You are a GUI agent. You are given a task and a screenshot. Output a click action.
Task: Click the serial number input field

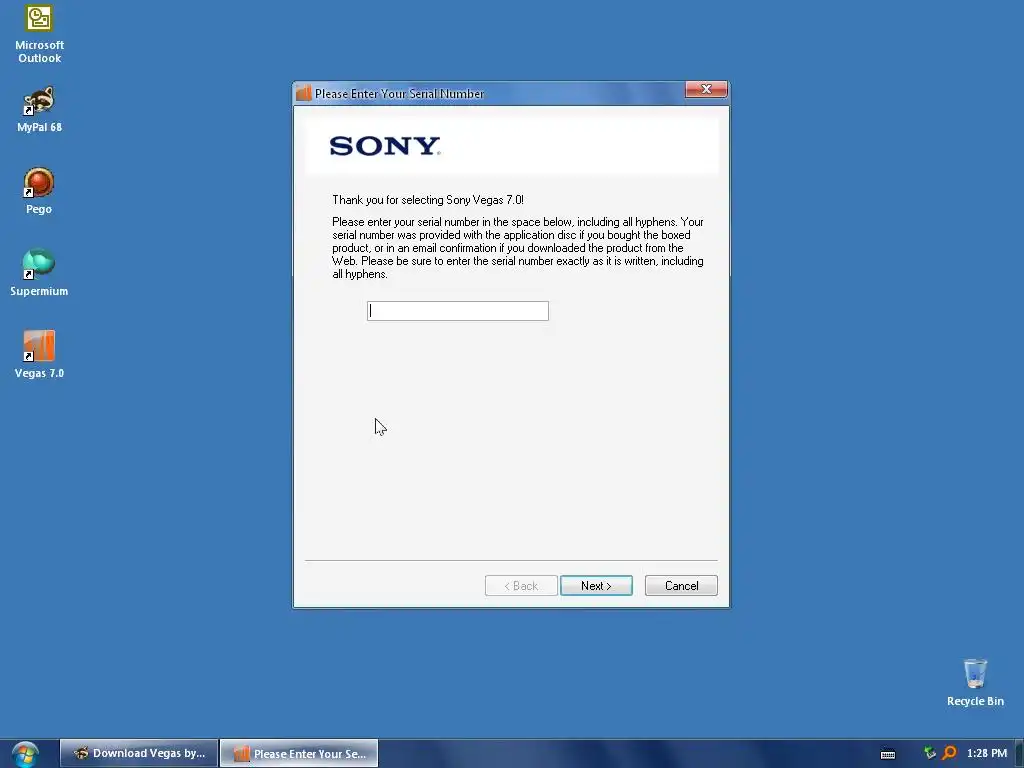coord(457,311)
